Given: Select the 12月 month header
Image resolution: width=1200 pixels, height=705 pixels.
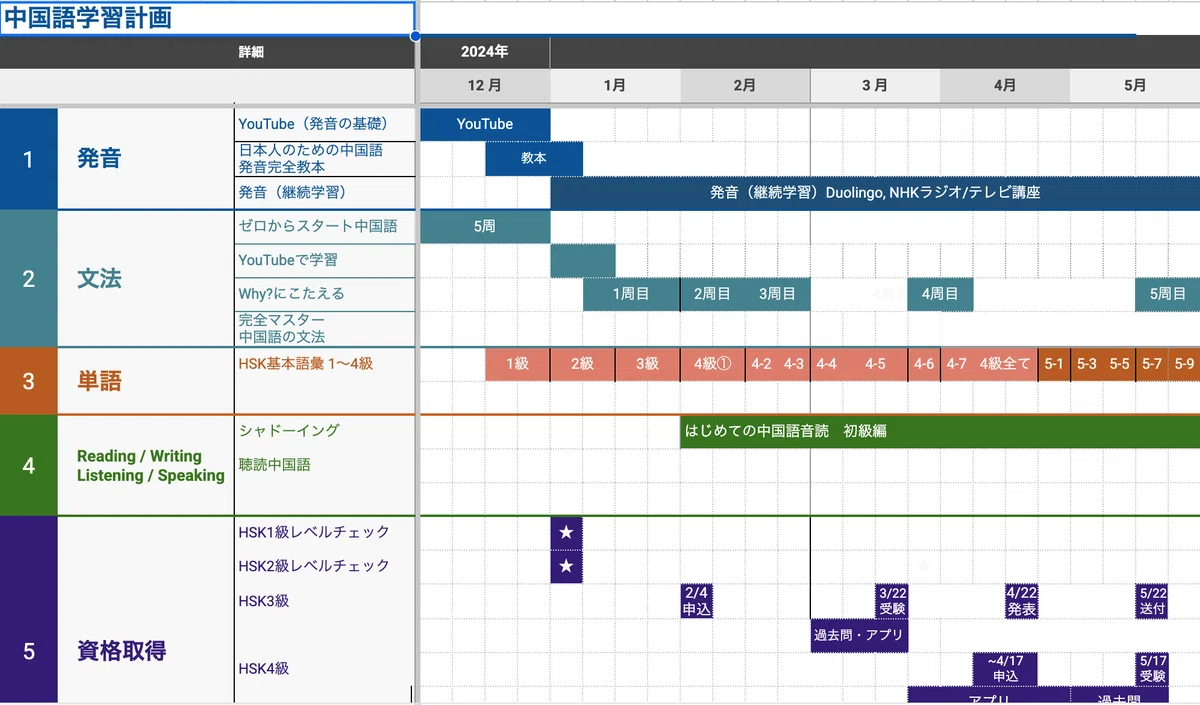Looking at the screenshot, I should coord(484,86).
